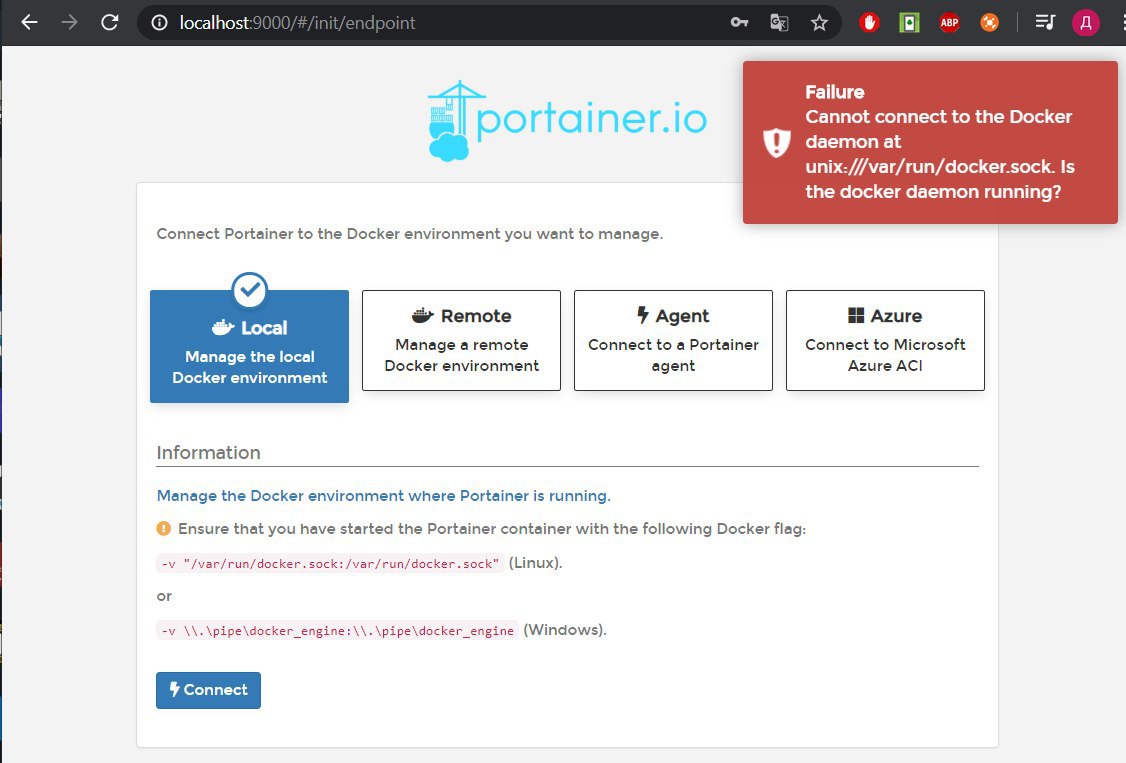Click the Information section heading
The height and width of the screenshot is (763, 1126).
click(208, 453)
